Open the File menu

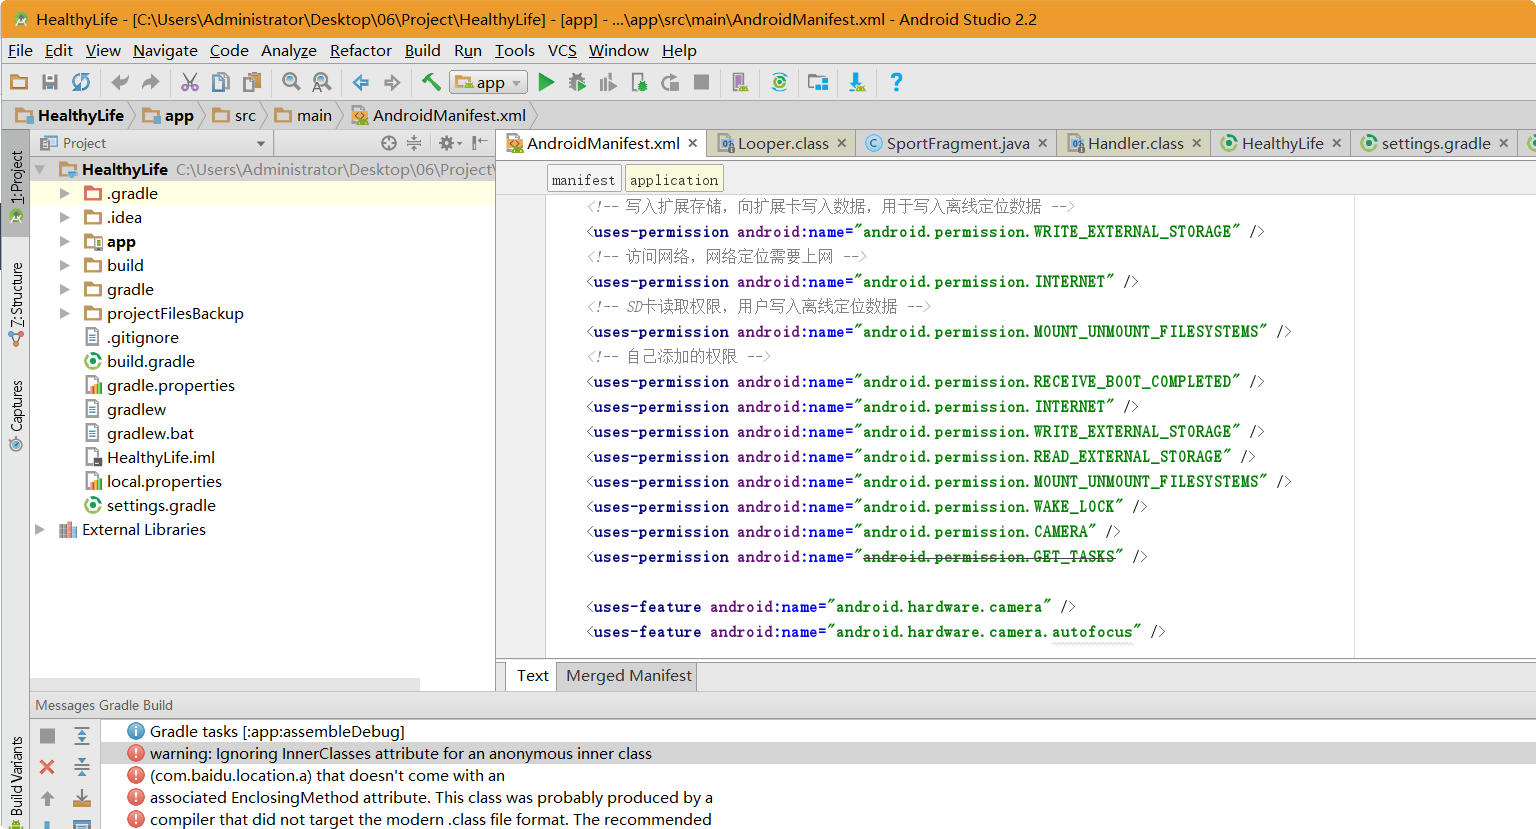pos(20,50)
